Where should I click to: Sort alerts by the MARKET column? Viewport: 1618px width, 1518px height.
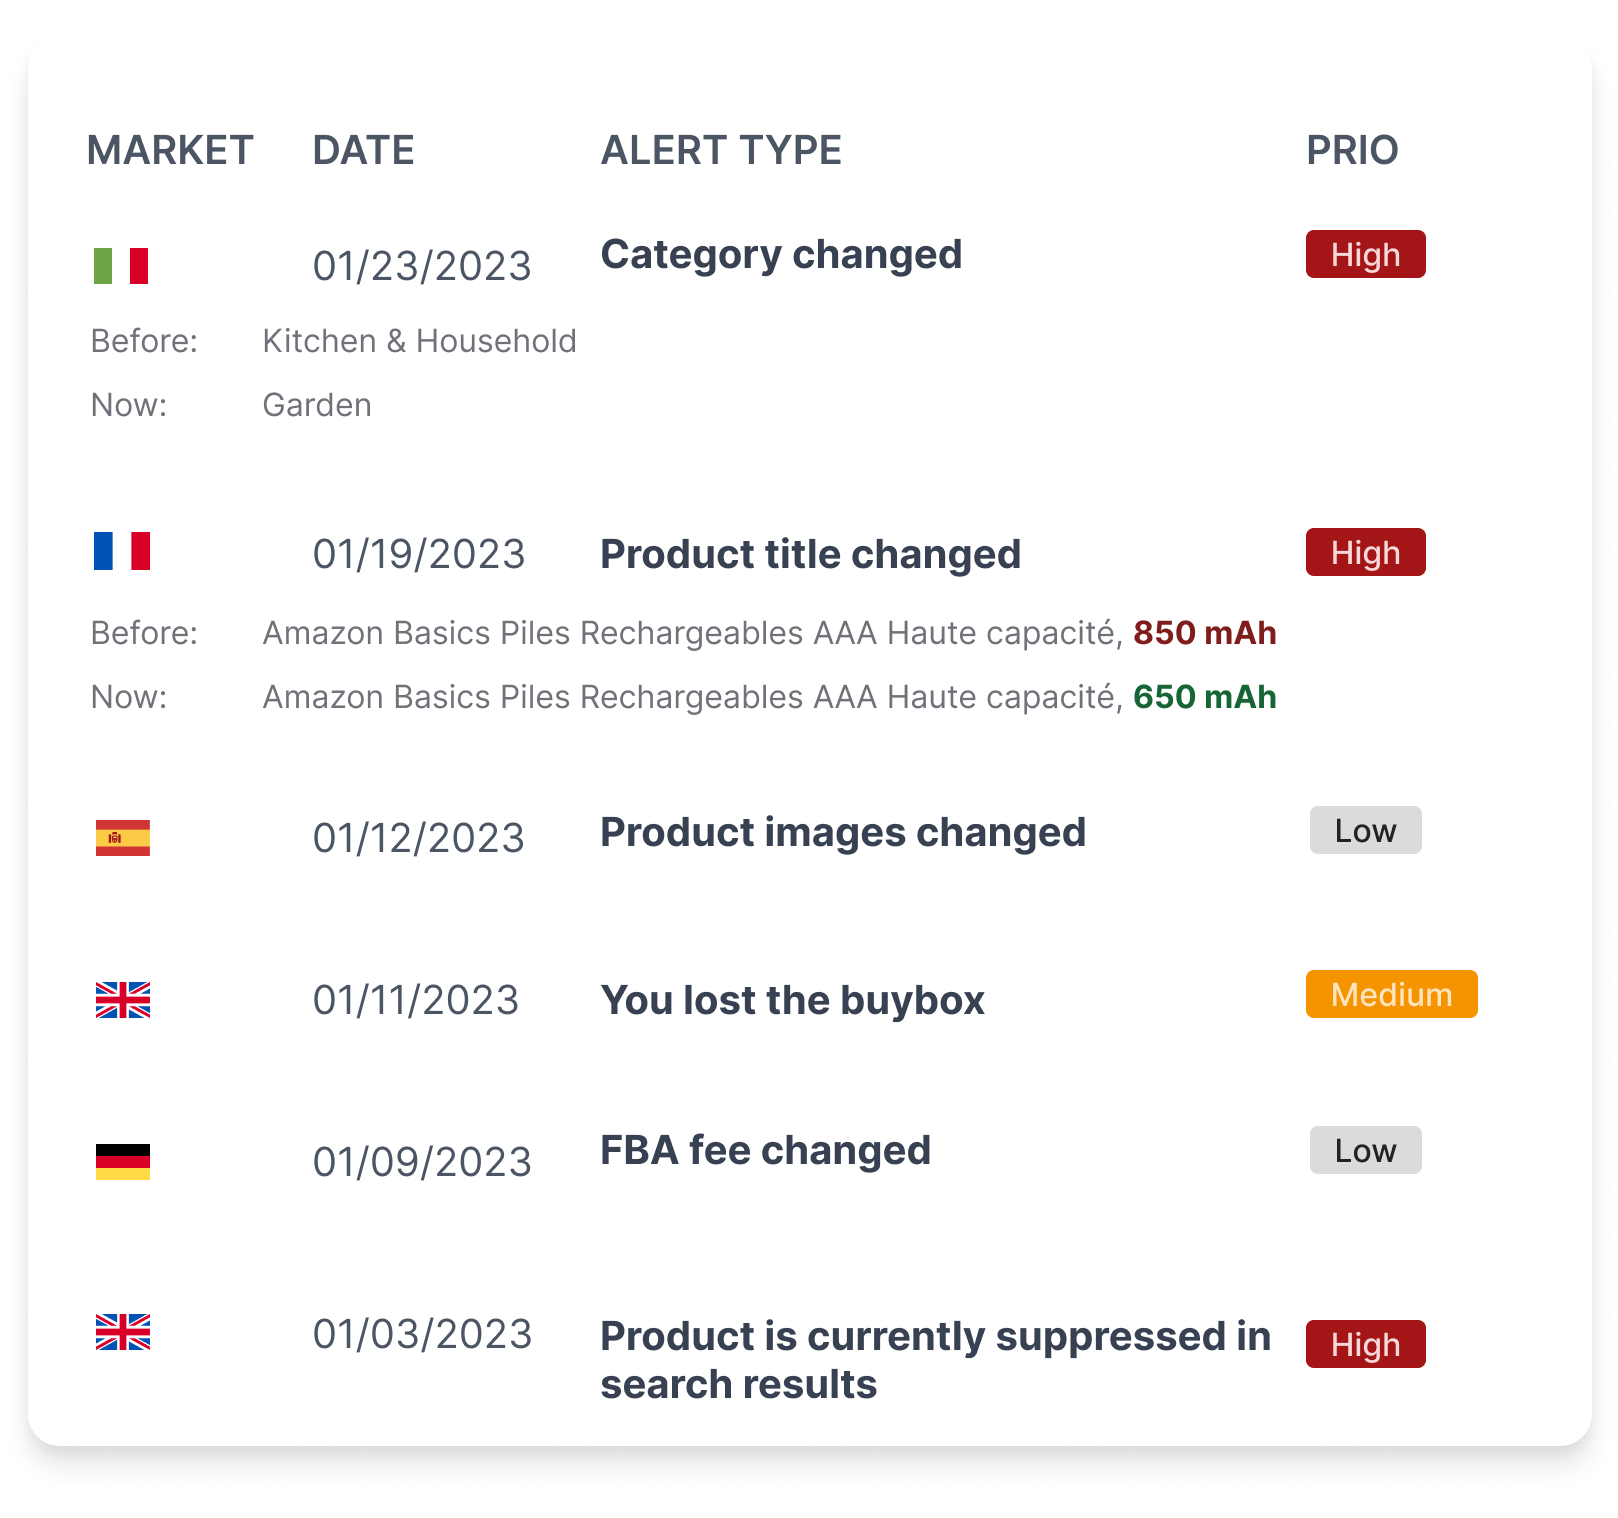click(x=170, y=151)
